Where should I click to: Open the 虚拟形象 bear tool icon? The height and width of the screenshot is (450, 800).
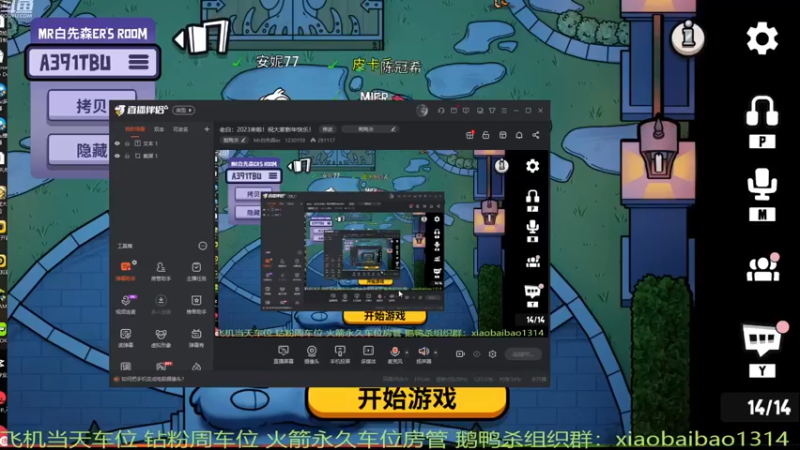coord(161,337)
